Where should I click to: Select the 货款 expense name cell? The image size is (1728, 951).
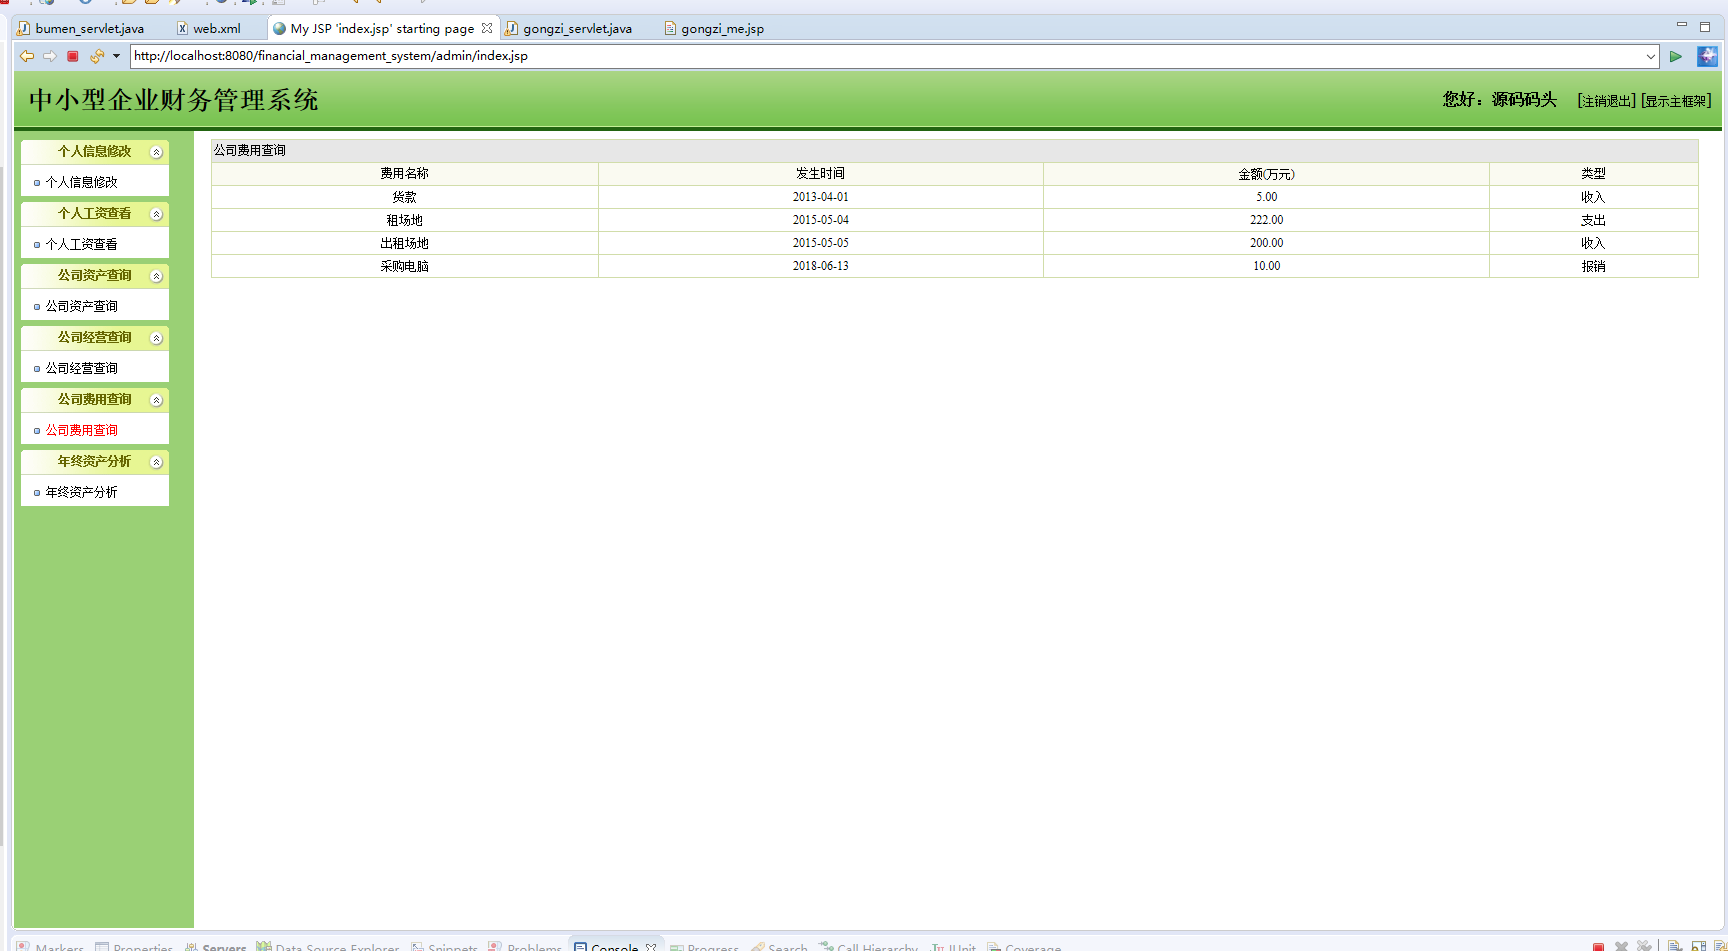click(404, 197)
